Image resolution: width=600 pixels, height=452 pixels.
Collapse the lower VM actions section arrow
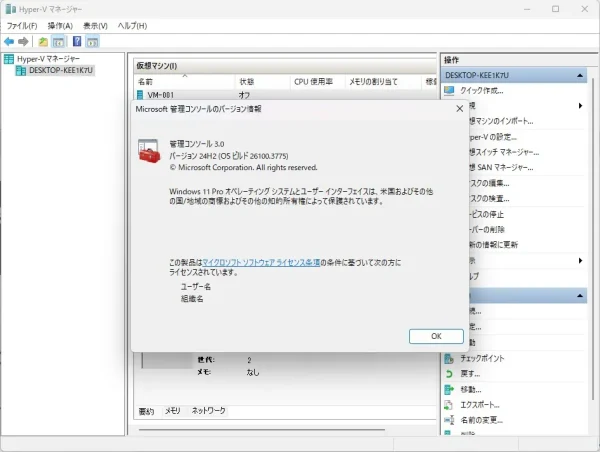point(580,296)
